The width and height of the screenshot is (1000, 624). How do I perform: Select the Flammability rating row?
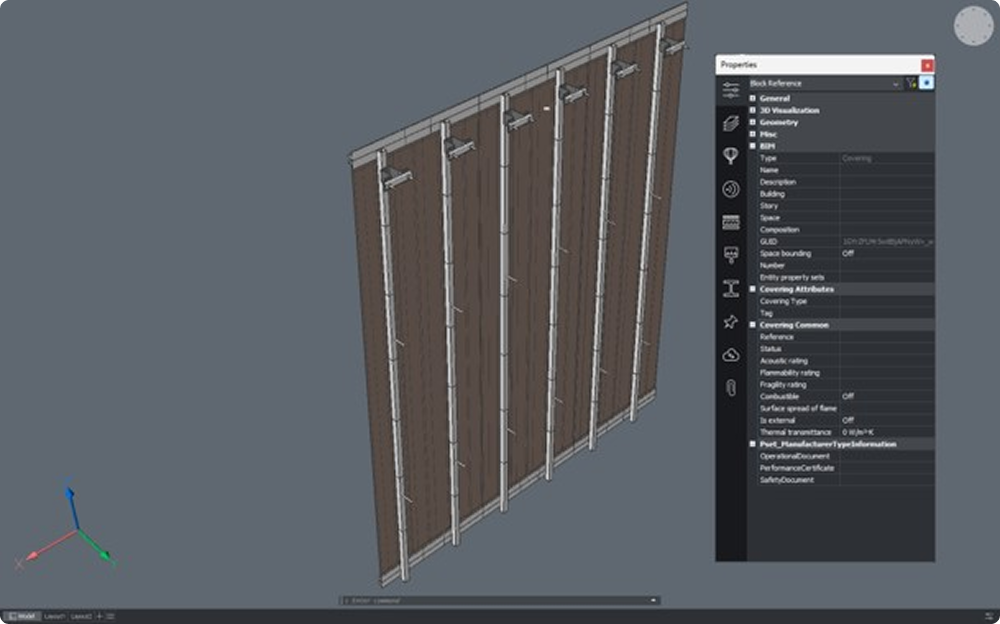click(x=846, y=373)
